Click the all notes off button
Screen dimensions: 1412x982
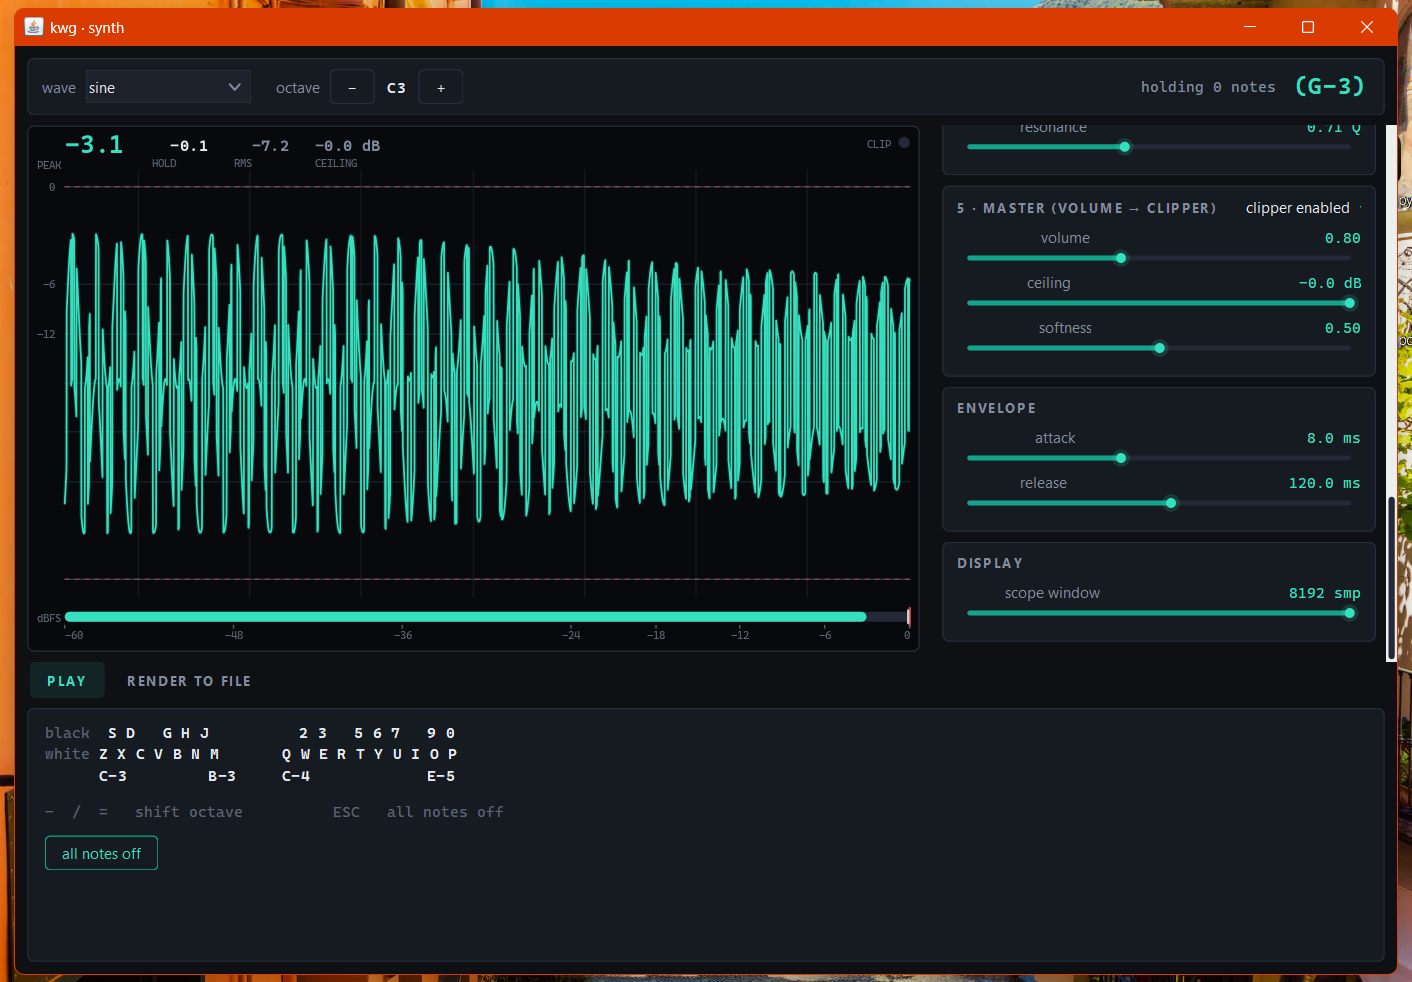pyautogui.click(x=101, y=853)
